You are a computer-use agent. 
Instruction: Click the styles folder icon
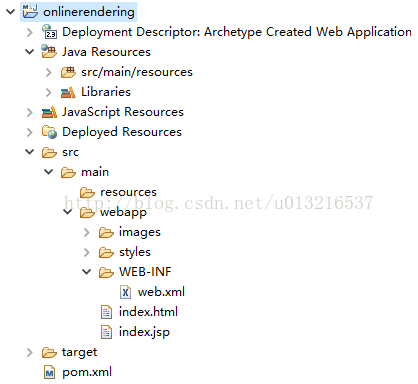(x=106, y=252)
